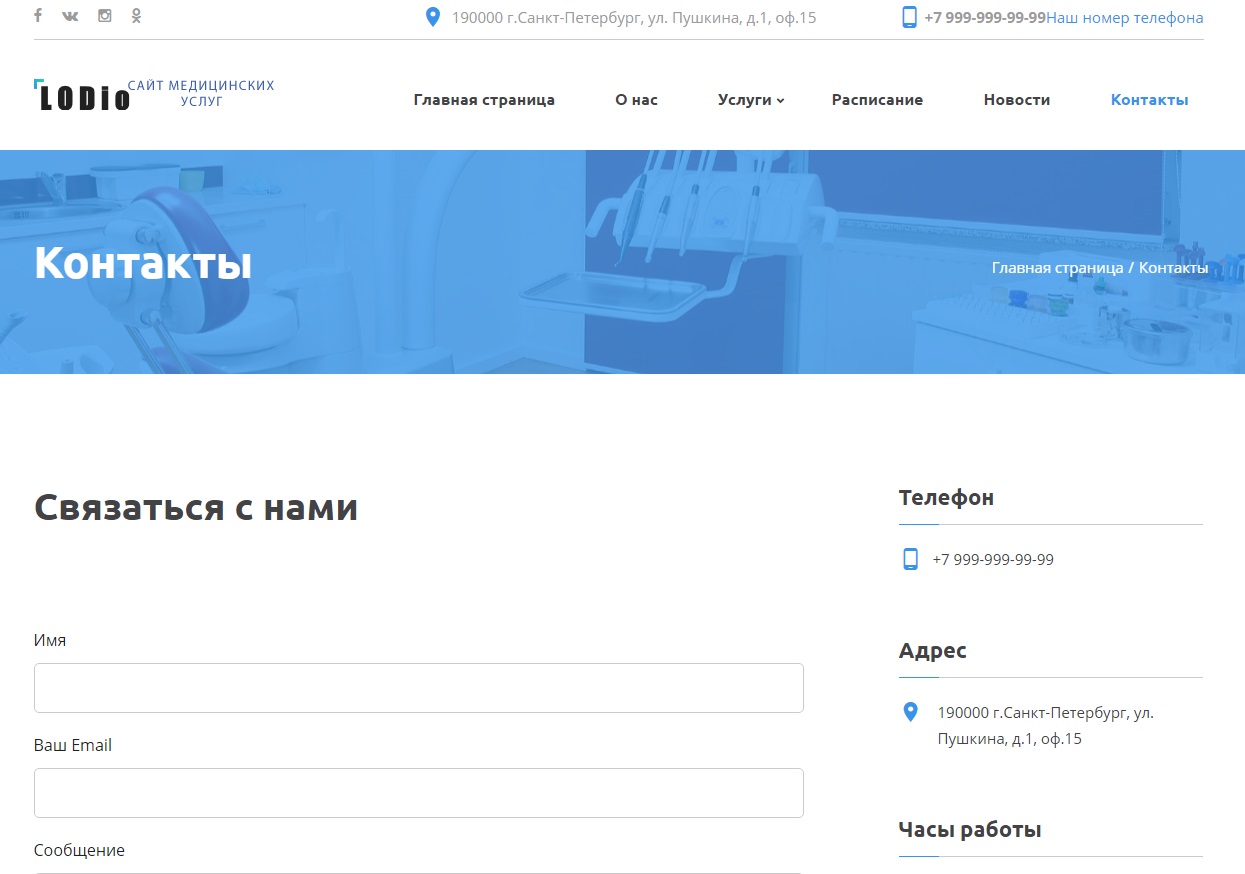Open the Facebook social icon
This screenshot has height=874, width=1245.
[38, 16]
